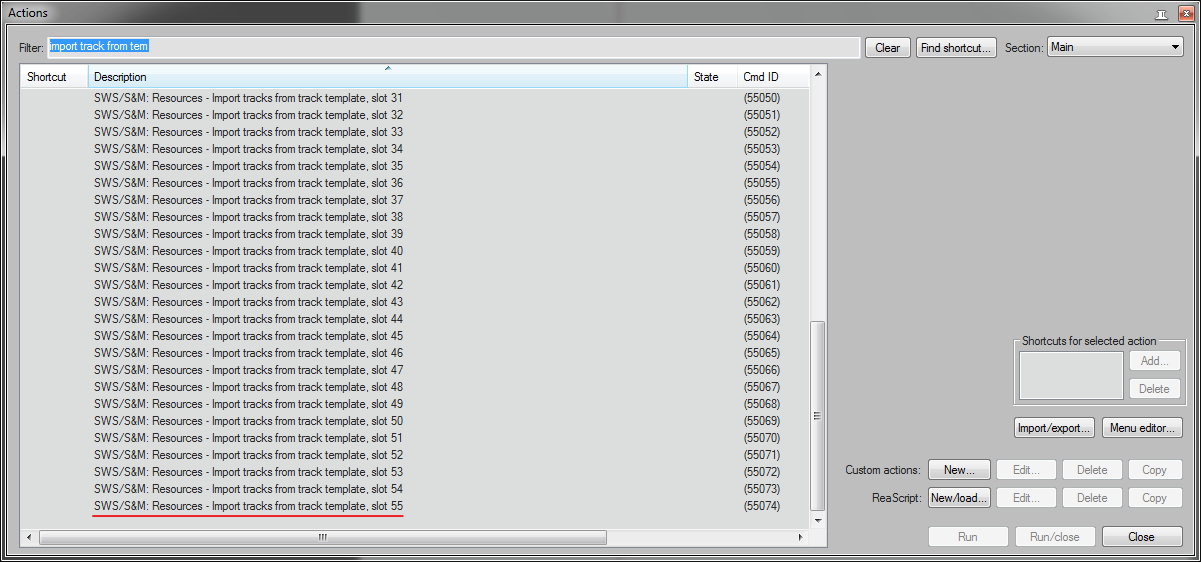Click the Close button at bottom

point(1141,537)
